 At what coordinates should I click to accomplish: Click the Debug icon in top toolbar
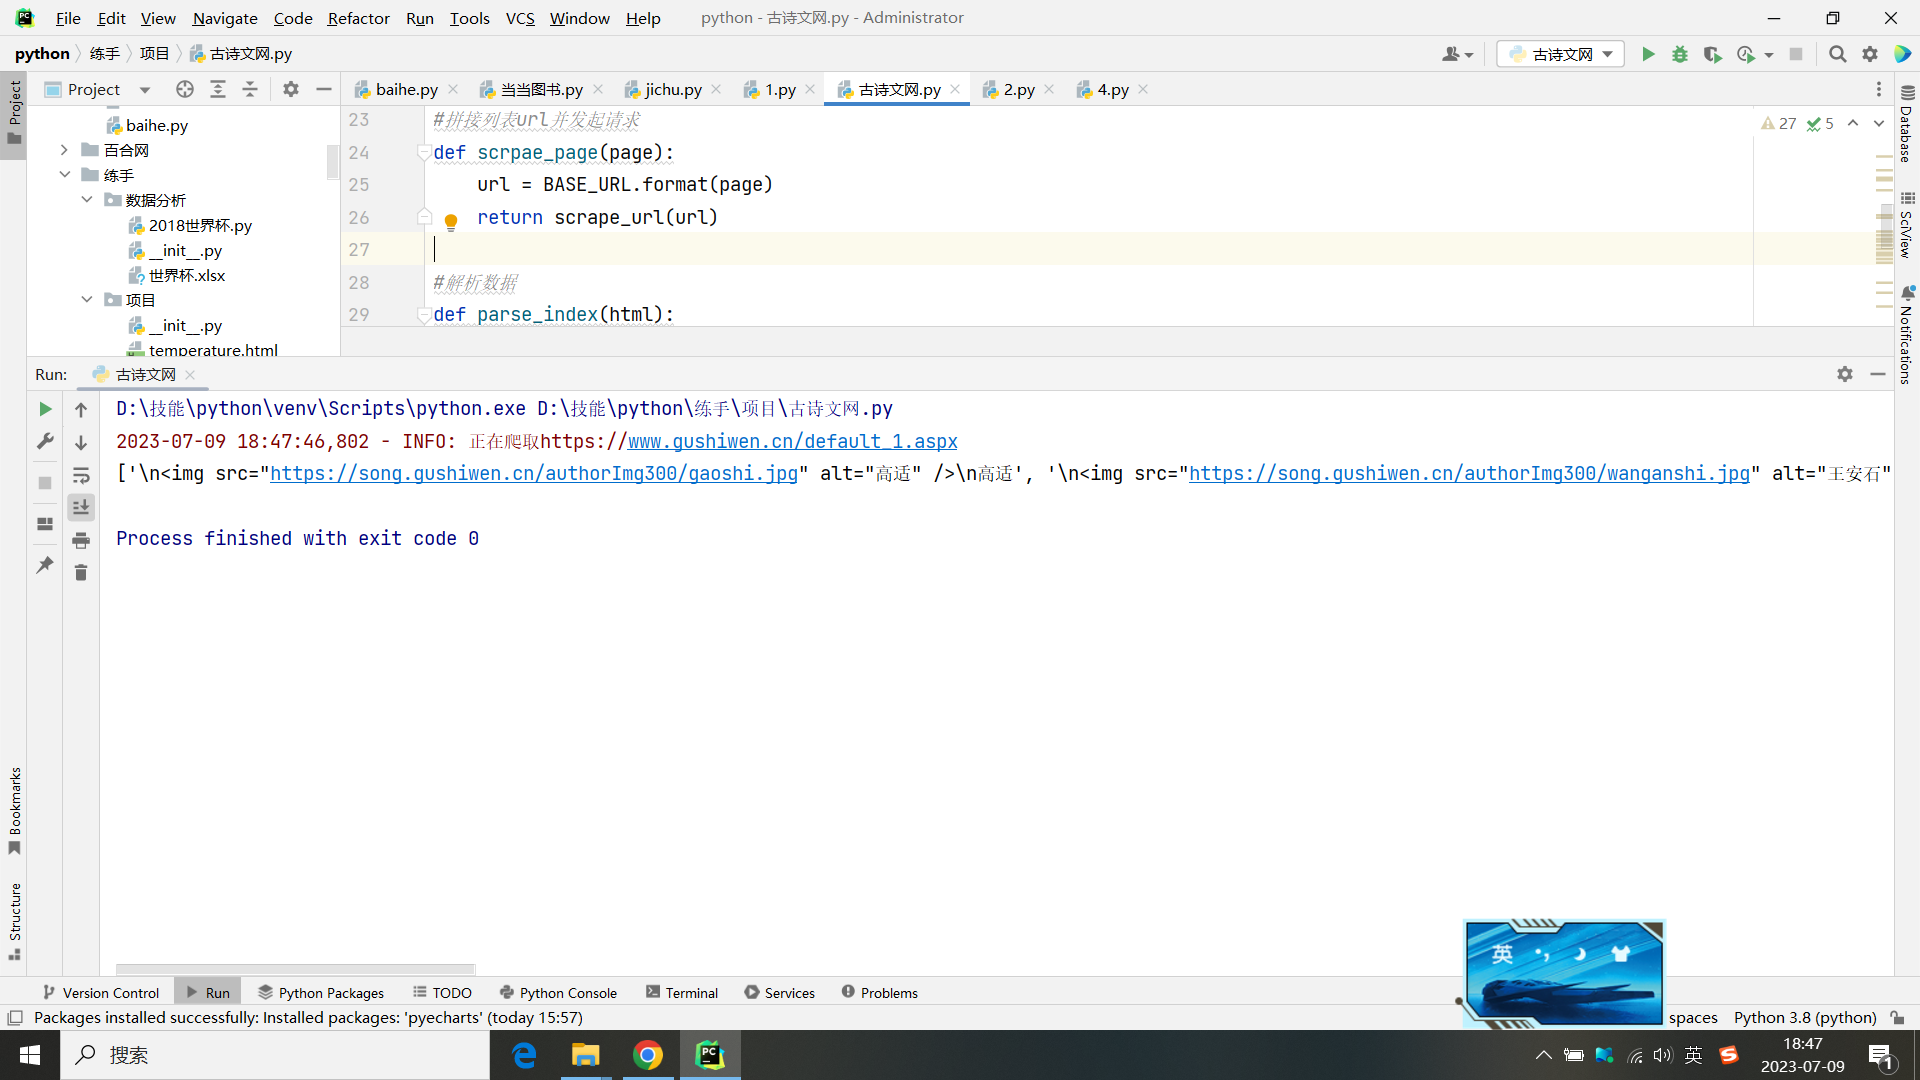pyautogui.click(x=1679, y=54)
